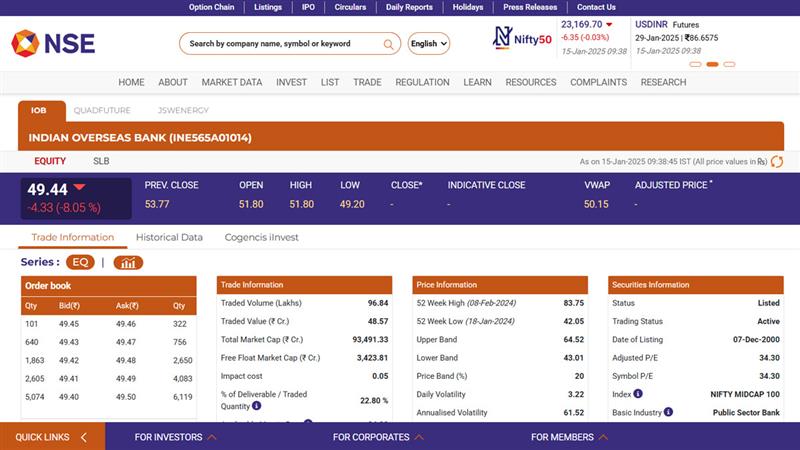This screenshot has width=800, height=450.
Task: Open the English language dropdown
Action: 429,44
